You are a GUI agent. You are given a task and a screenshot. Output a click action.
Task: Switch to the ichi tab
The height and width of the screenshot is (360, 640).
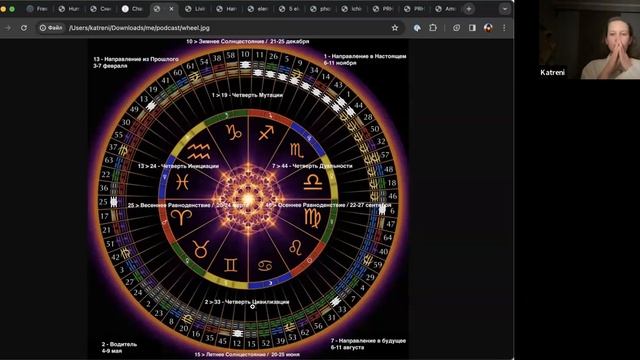(x=352, y=9)
